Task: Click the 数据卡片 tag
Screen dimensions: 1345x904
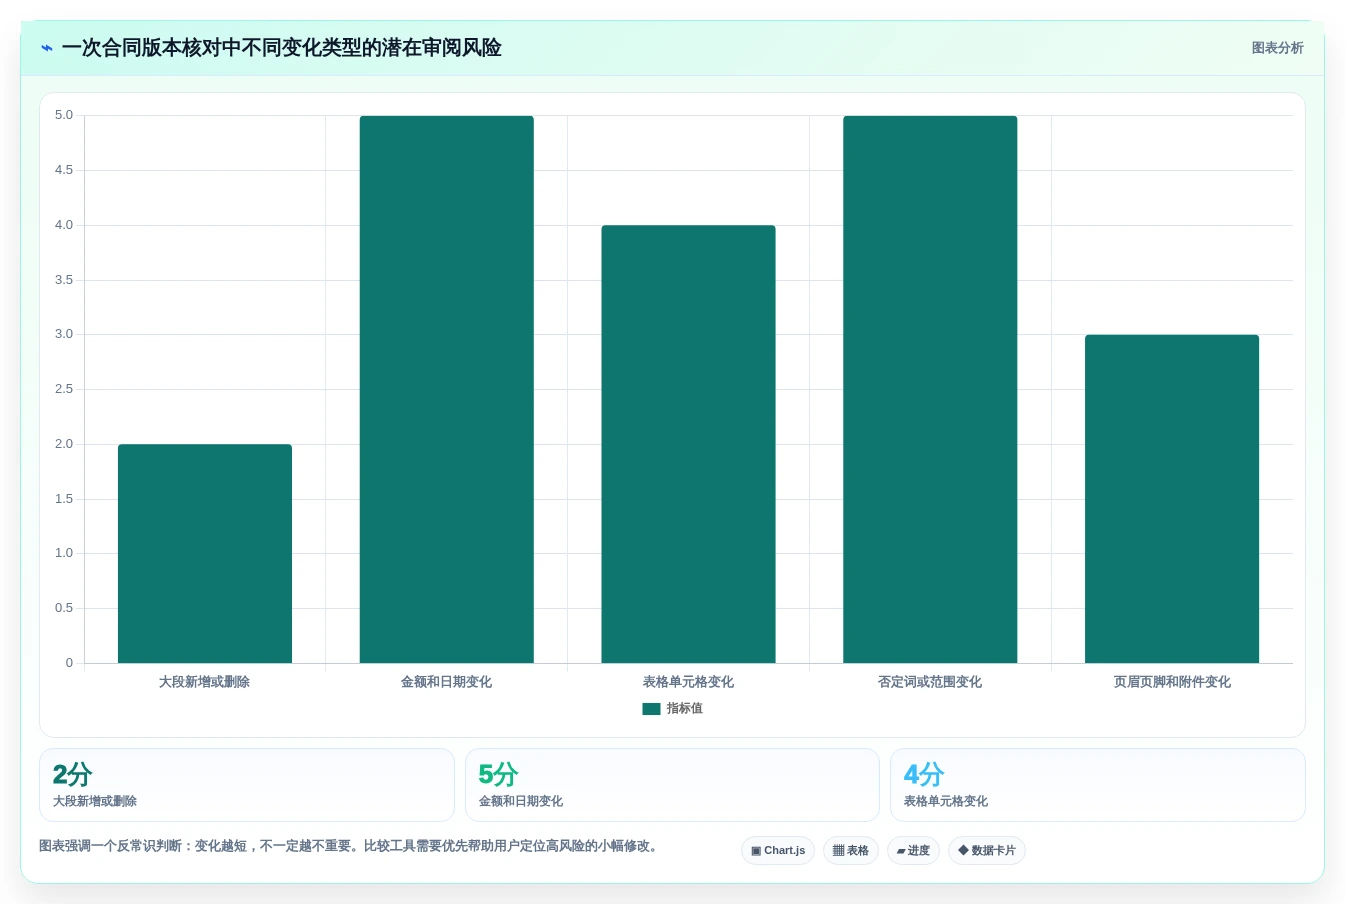Action: 987,851
